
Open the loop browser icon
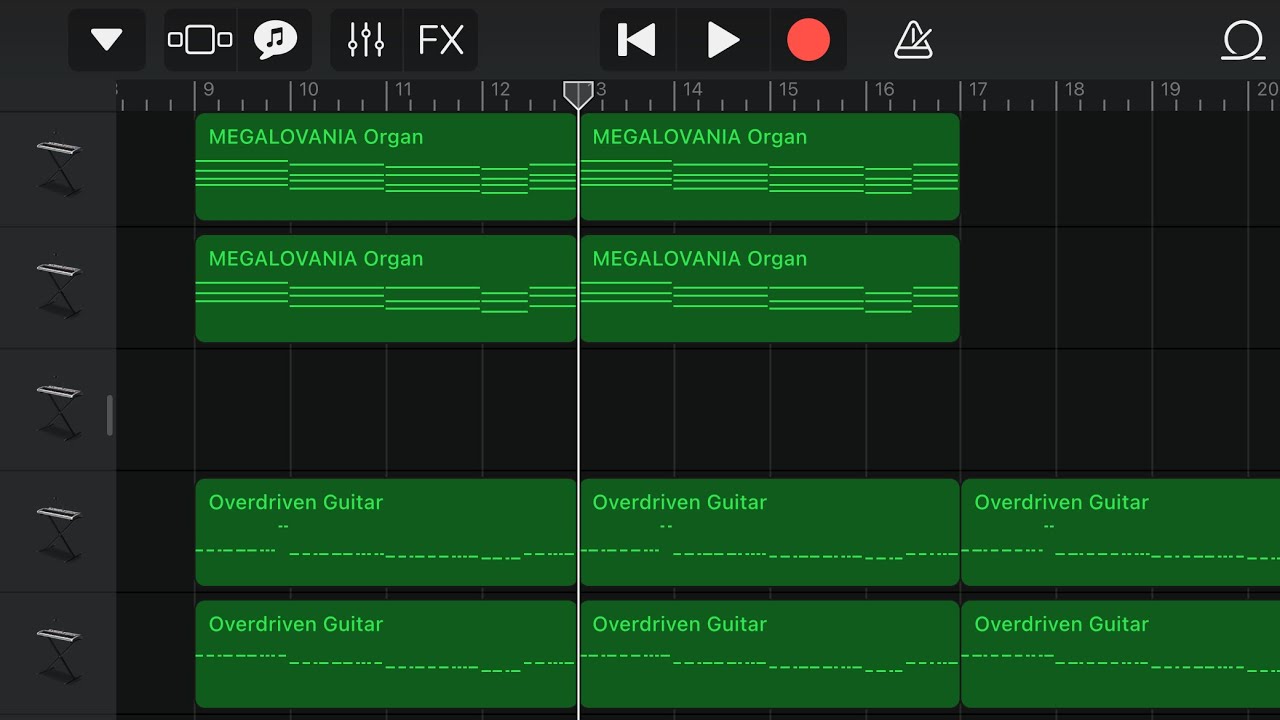point(1243,41)
